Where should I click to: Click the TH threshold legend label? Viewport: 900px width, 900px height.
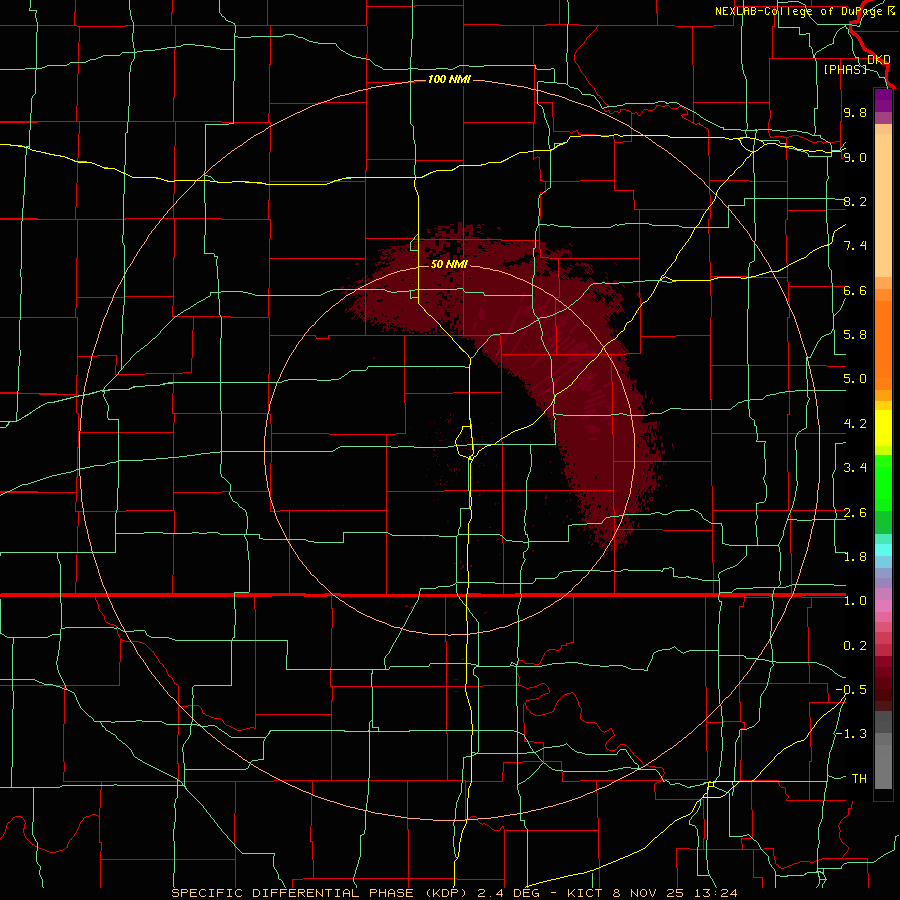coord(859,779)
